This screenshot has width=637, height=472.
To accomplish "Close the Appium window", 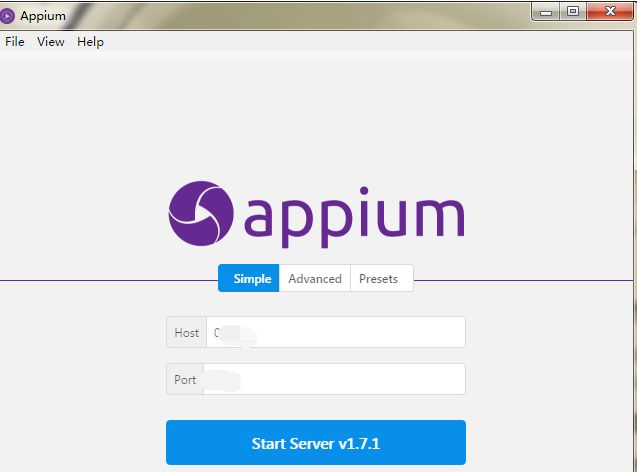I will click(610, 11).
